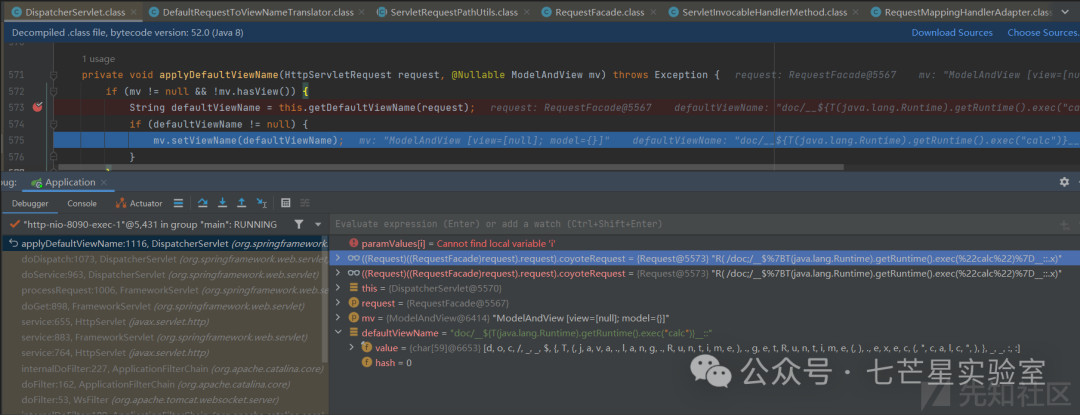
Task: Step over in the debugger toolbar
Action: [202, 203]
